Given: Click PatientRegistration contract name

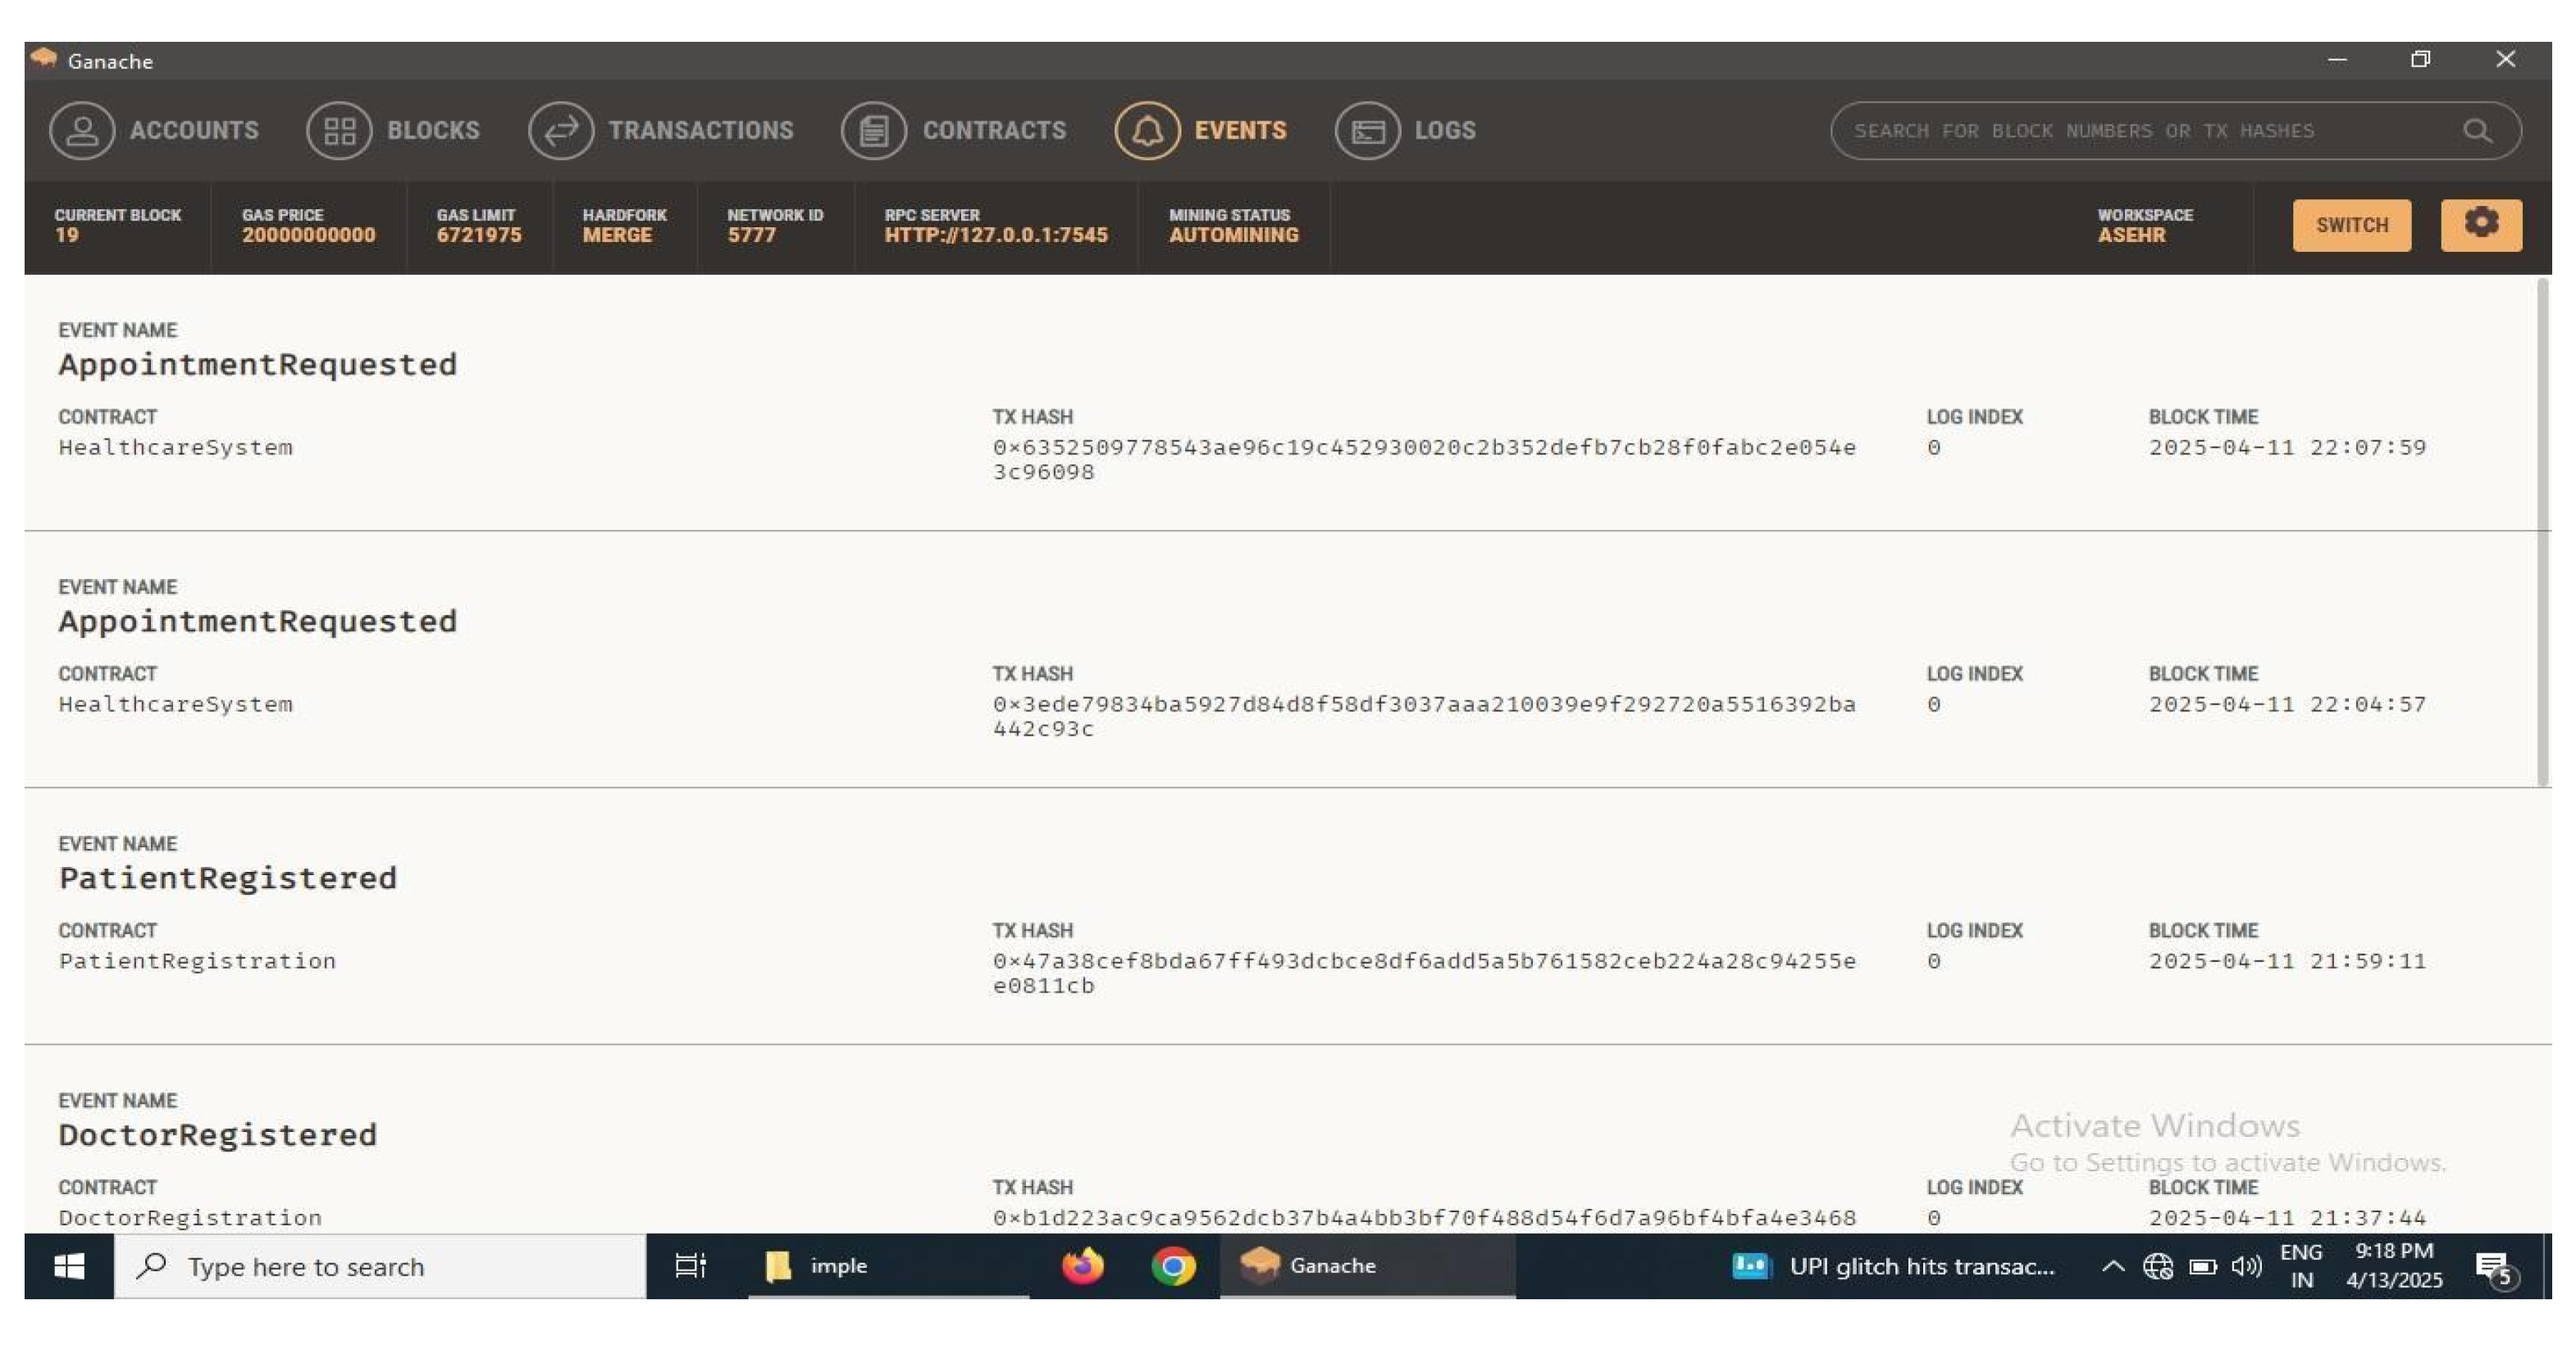Looking at the screenshot, I should pyautogui.click(x=197, y=961).
